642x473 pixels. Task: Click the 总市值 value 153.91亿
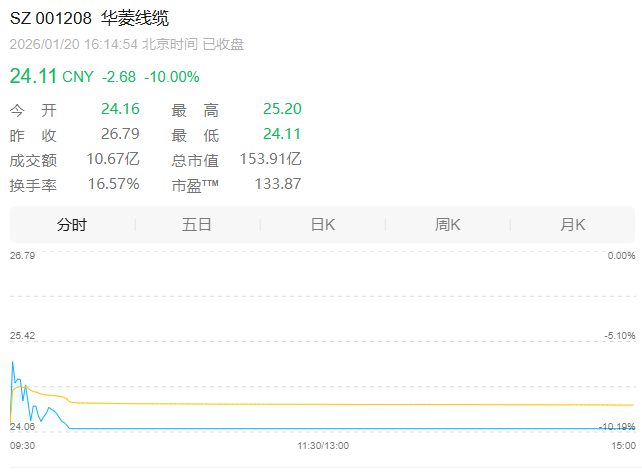tap(271, 159)
